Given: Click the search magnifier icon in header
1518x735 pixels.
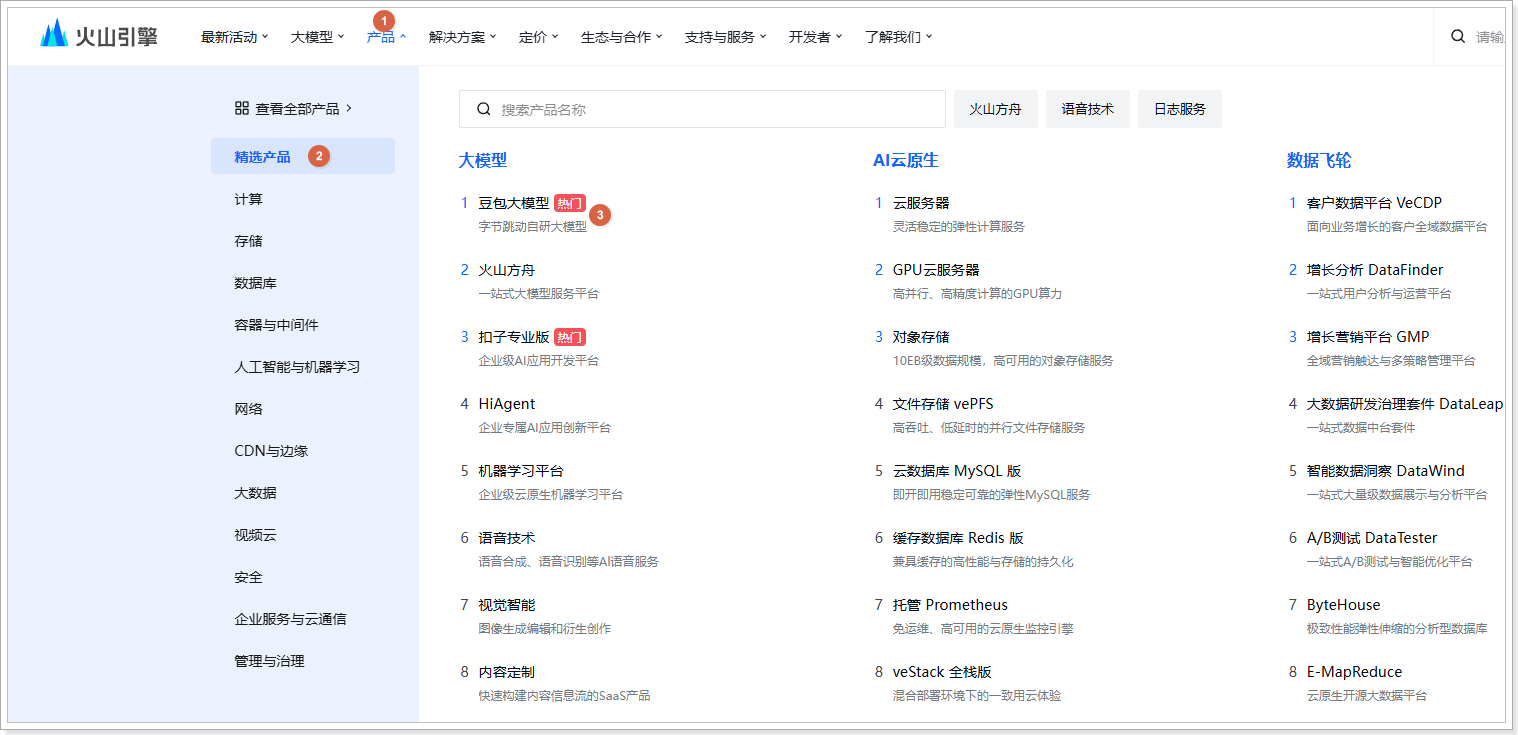Looking at the screenshot, I should point(1458,36).
